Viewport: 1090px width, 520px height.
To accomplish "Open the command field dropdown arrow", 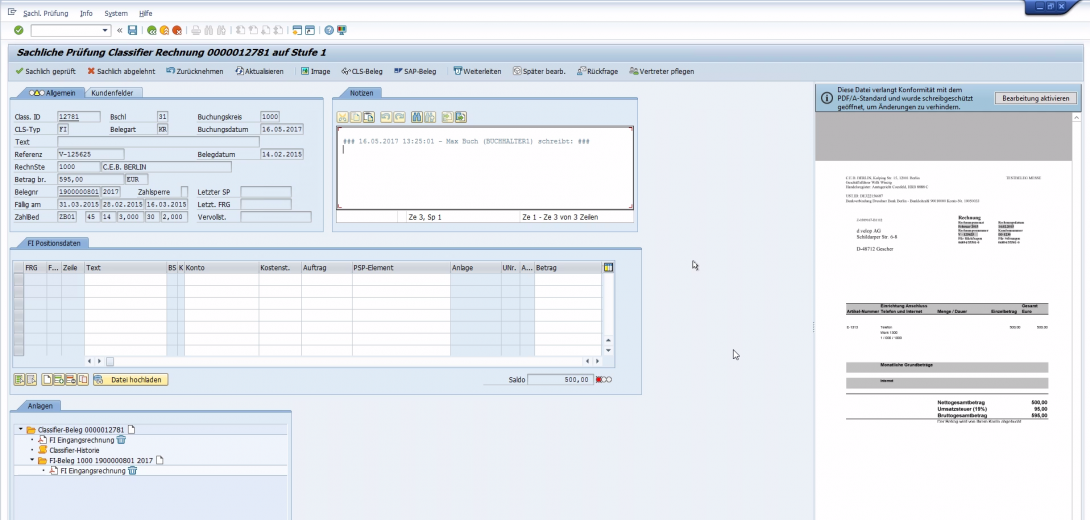I will pos(106,31).
